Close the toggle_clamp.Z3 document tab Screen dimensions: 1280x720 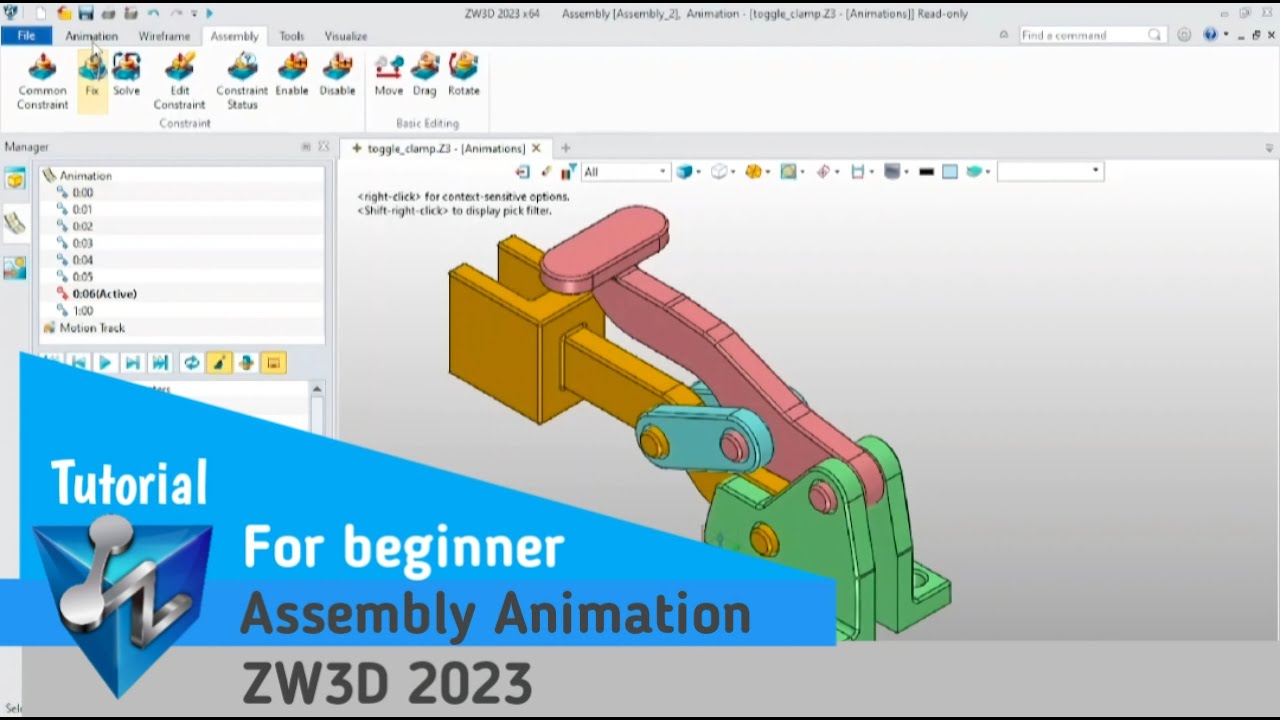536,148
